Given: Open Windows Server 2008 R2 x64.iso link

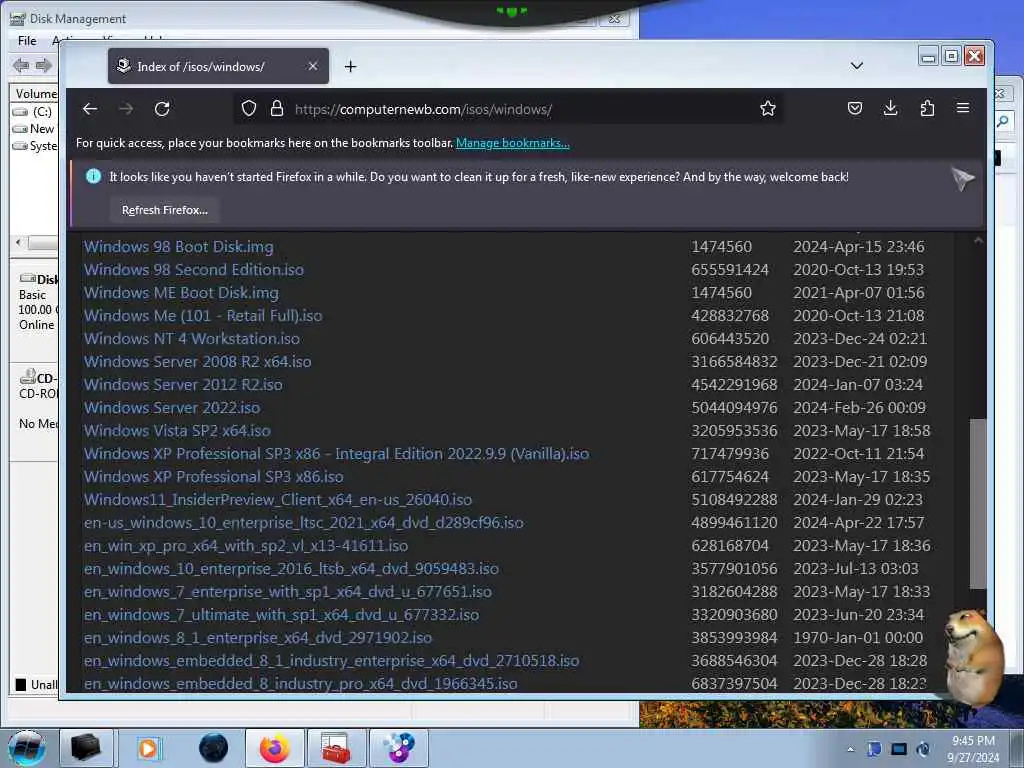Looking at the screenshot, I should (x=197, y=361).
